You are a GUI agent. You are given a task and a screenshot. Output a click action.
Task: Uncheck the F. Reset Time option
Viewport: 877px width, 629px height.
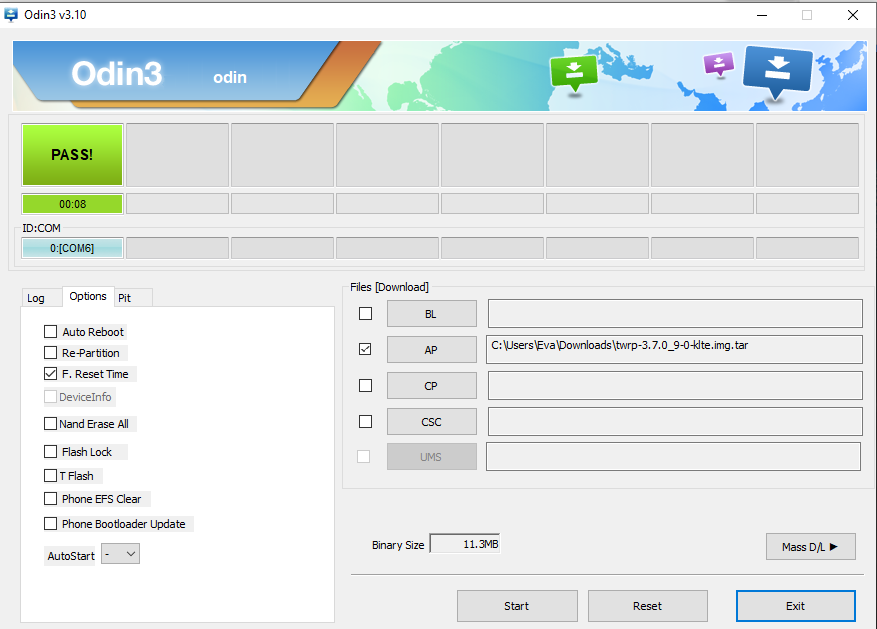tap(51, 374)
